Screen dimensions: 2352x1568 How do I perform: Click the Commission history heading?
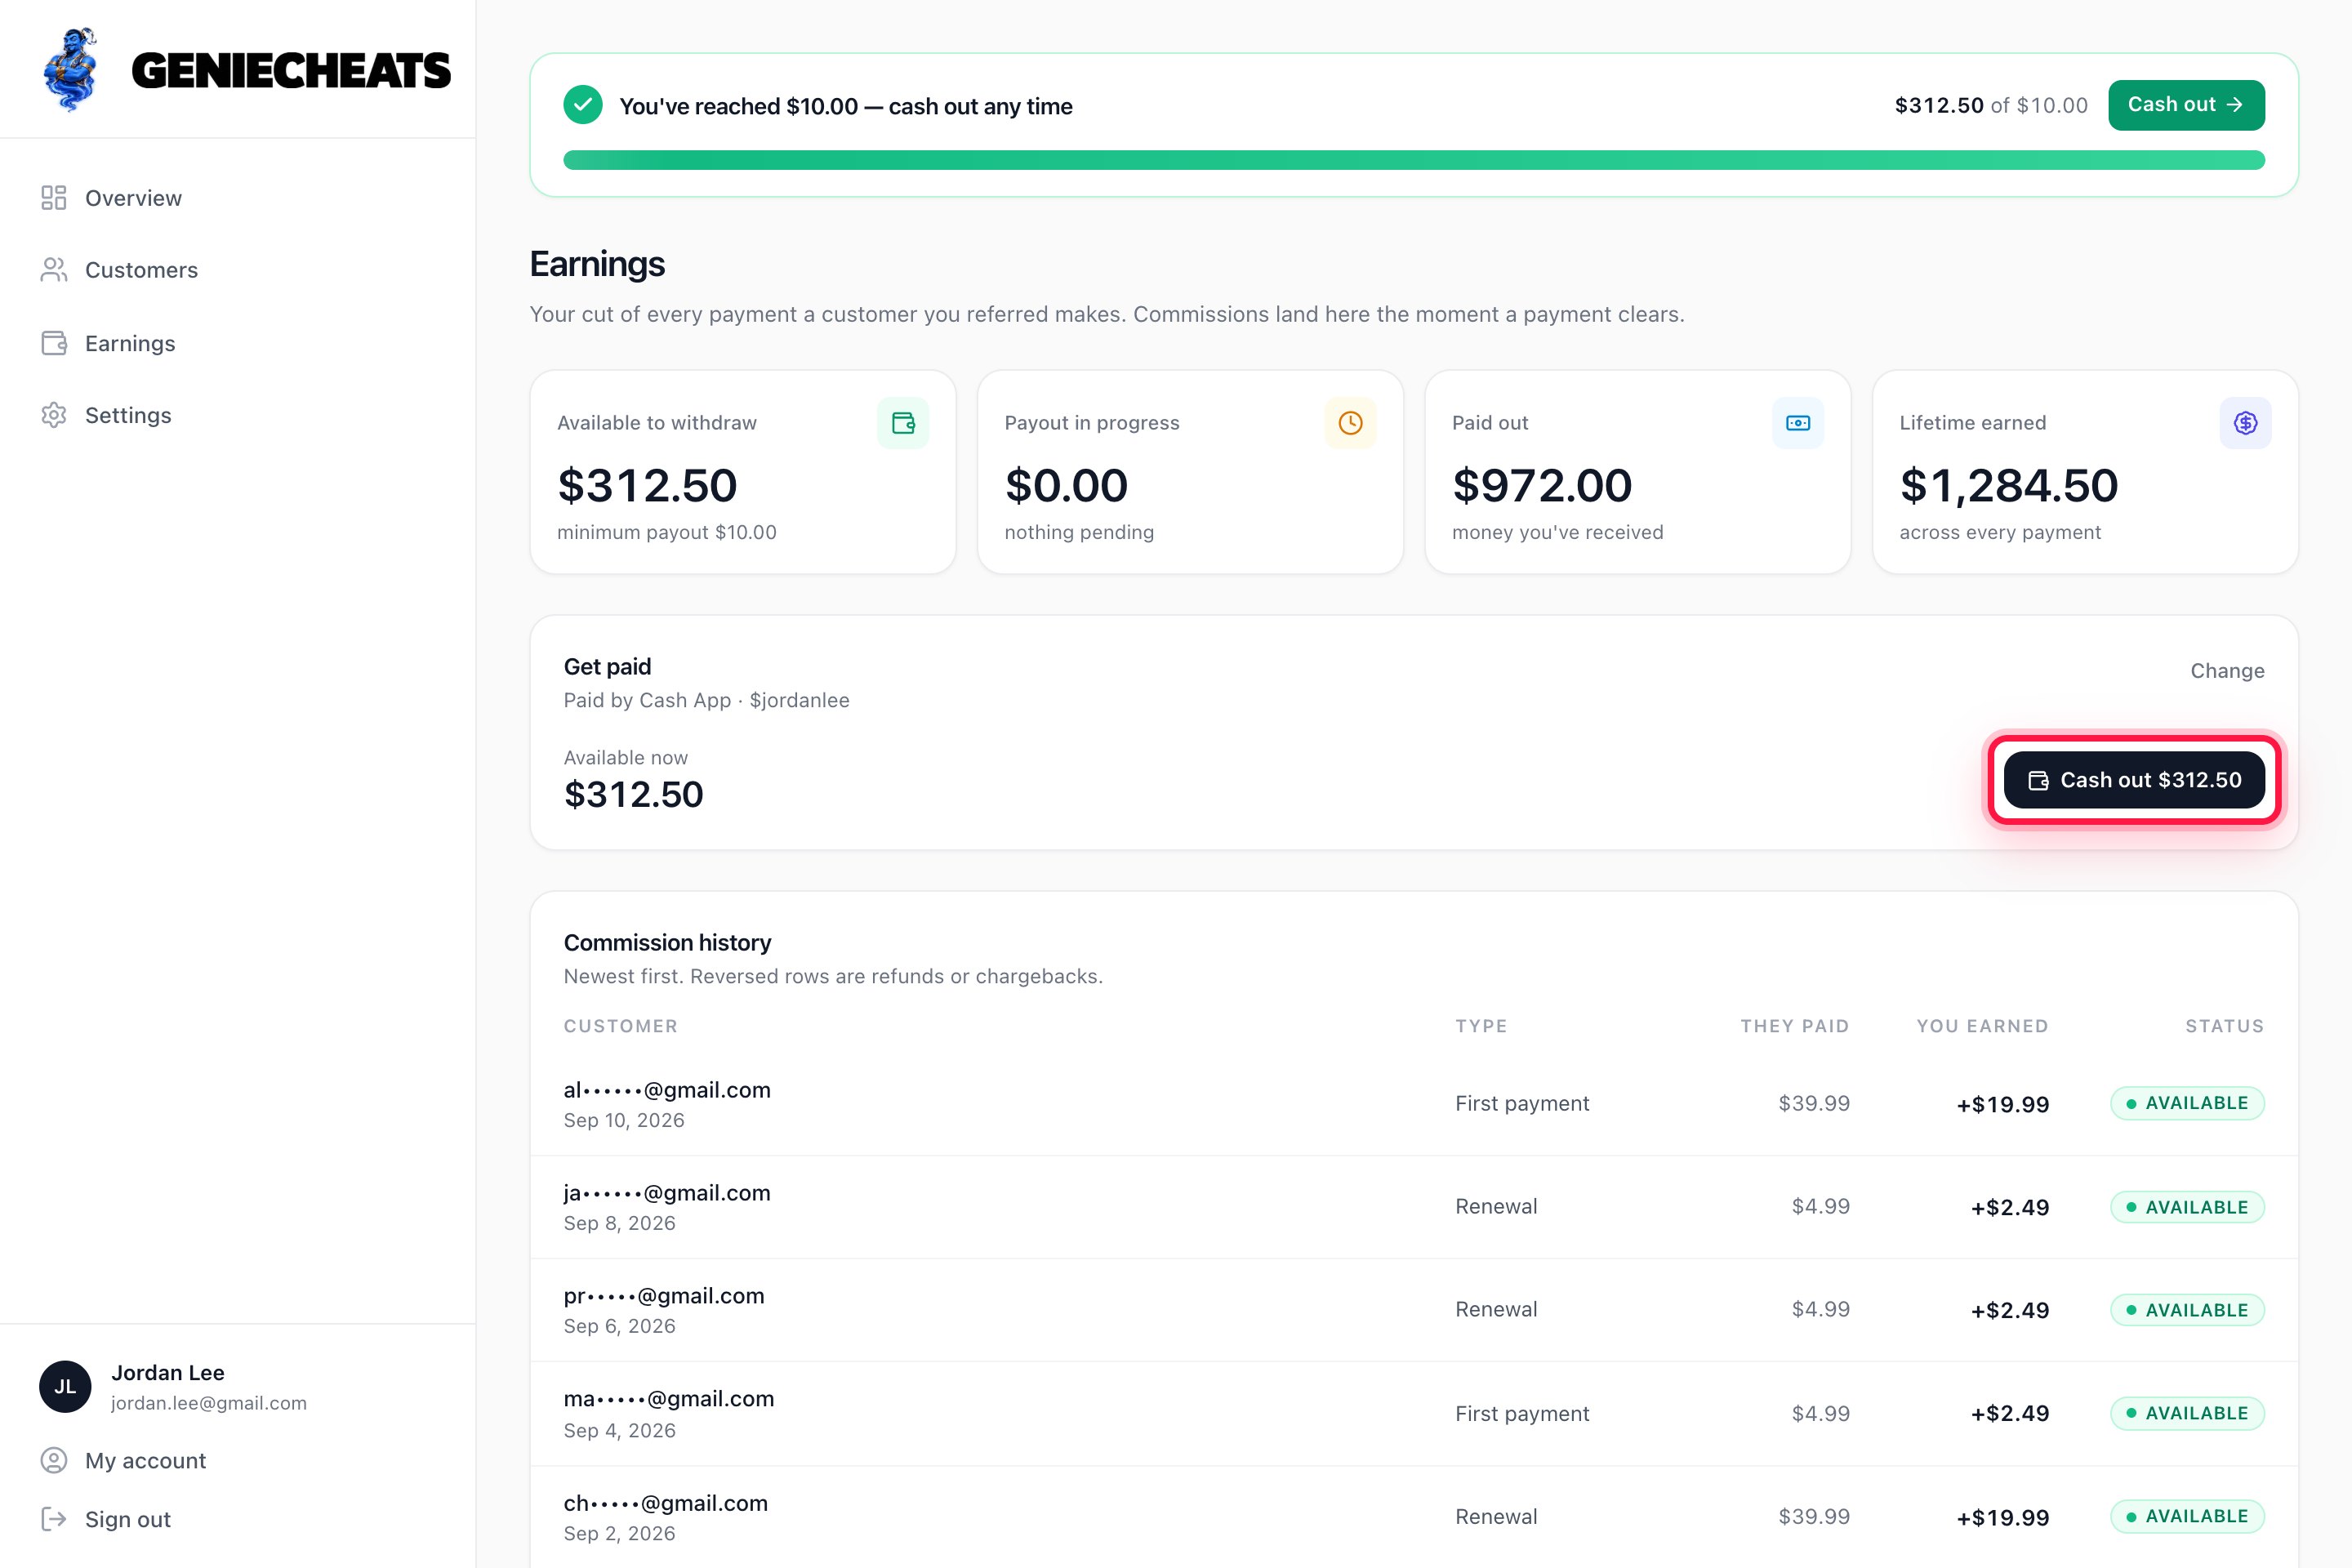[x=668, y=943]
